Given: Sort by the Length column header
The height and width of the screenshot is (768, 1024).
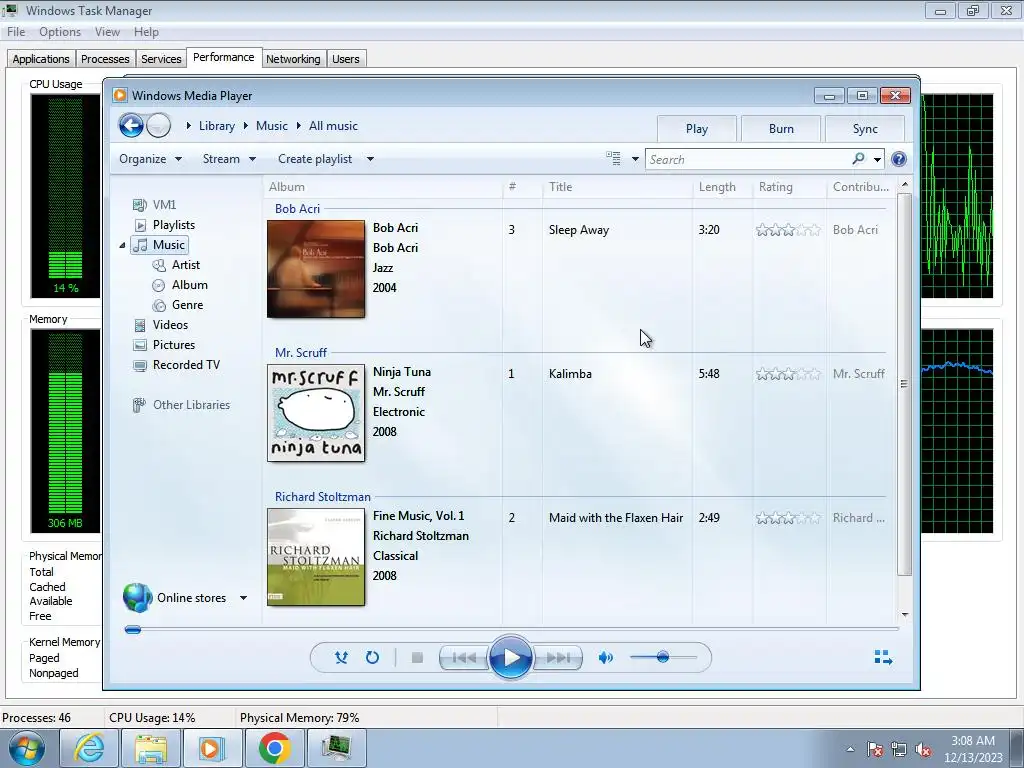Looking at the screenshot, I should [x=722, y=187].
